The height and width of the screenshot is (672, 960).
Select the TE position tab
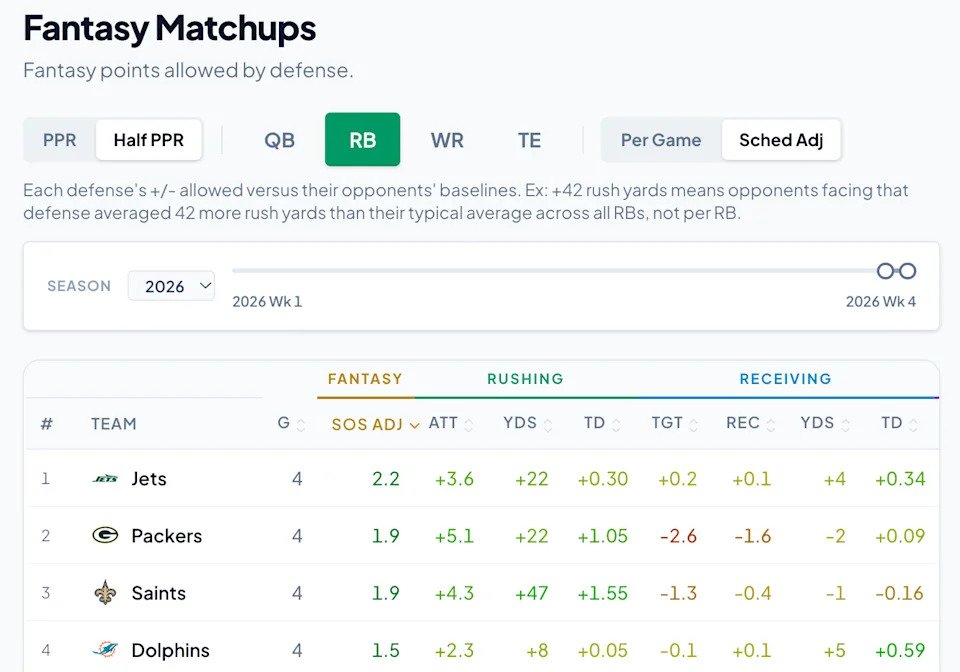point(530,140)
